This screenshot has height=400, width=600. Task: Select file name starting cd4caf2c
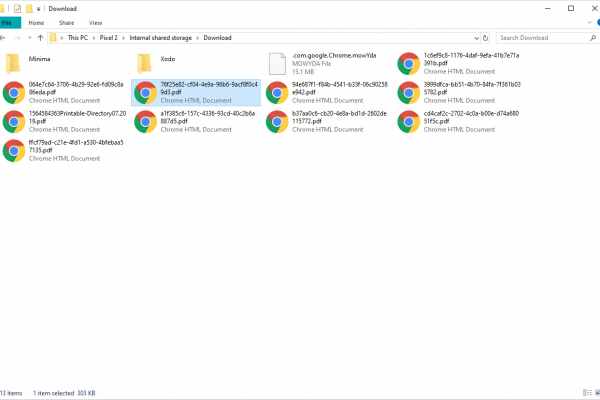(471, 117)
